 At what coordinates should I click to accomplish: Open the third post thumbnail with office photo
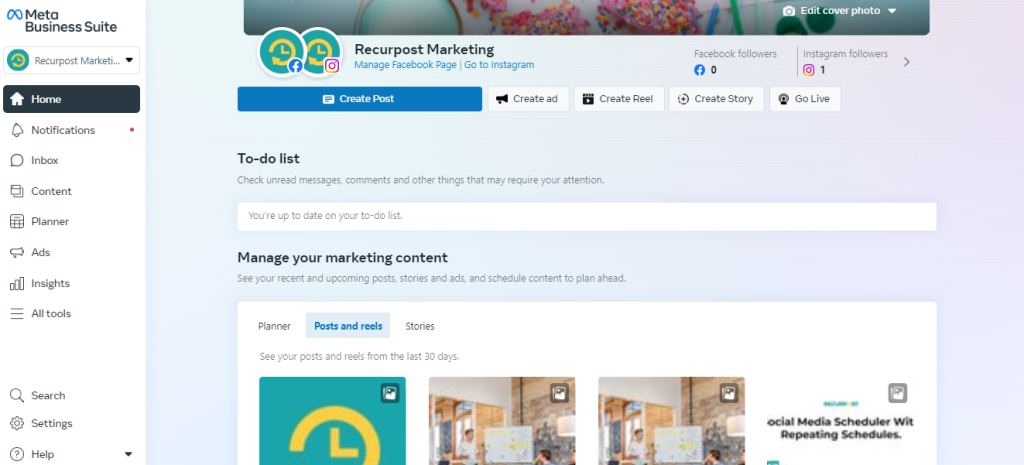pyautogui.click(x=671, y=421)
